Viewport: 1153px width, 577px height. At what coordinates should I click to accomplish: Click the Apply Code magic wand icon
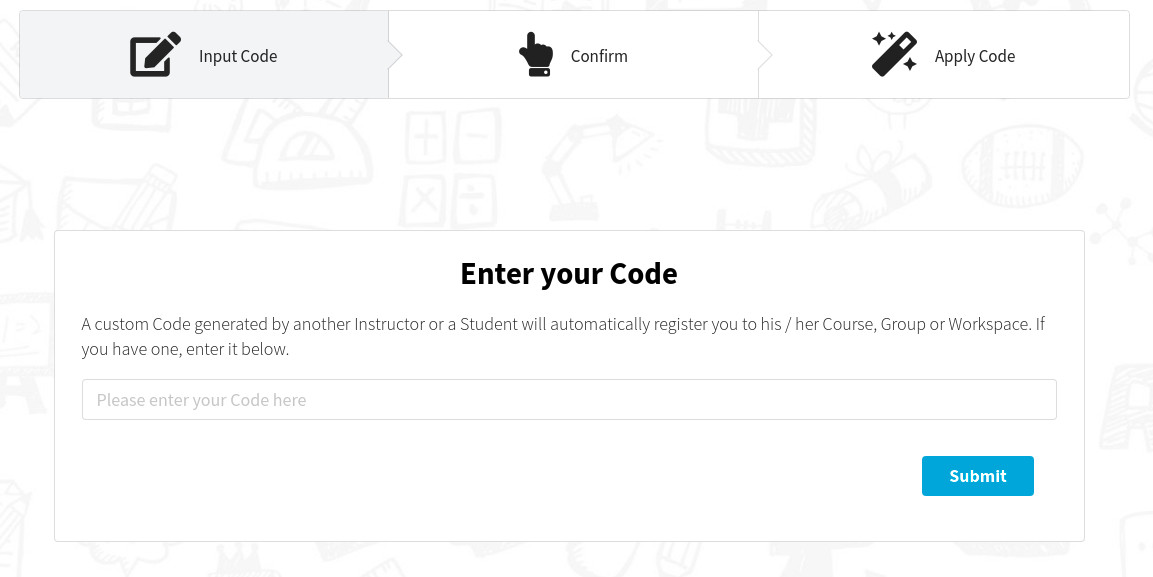click(894, 54)
